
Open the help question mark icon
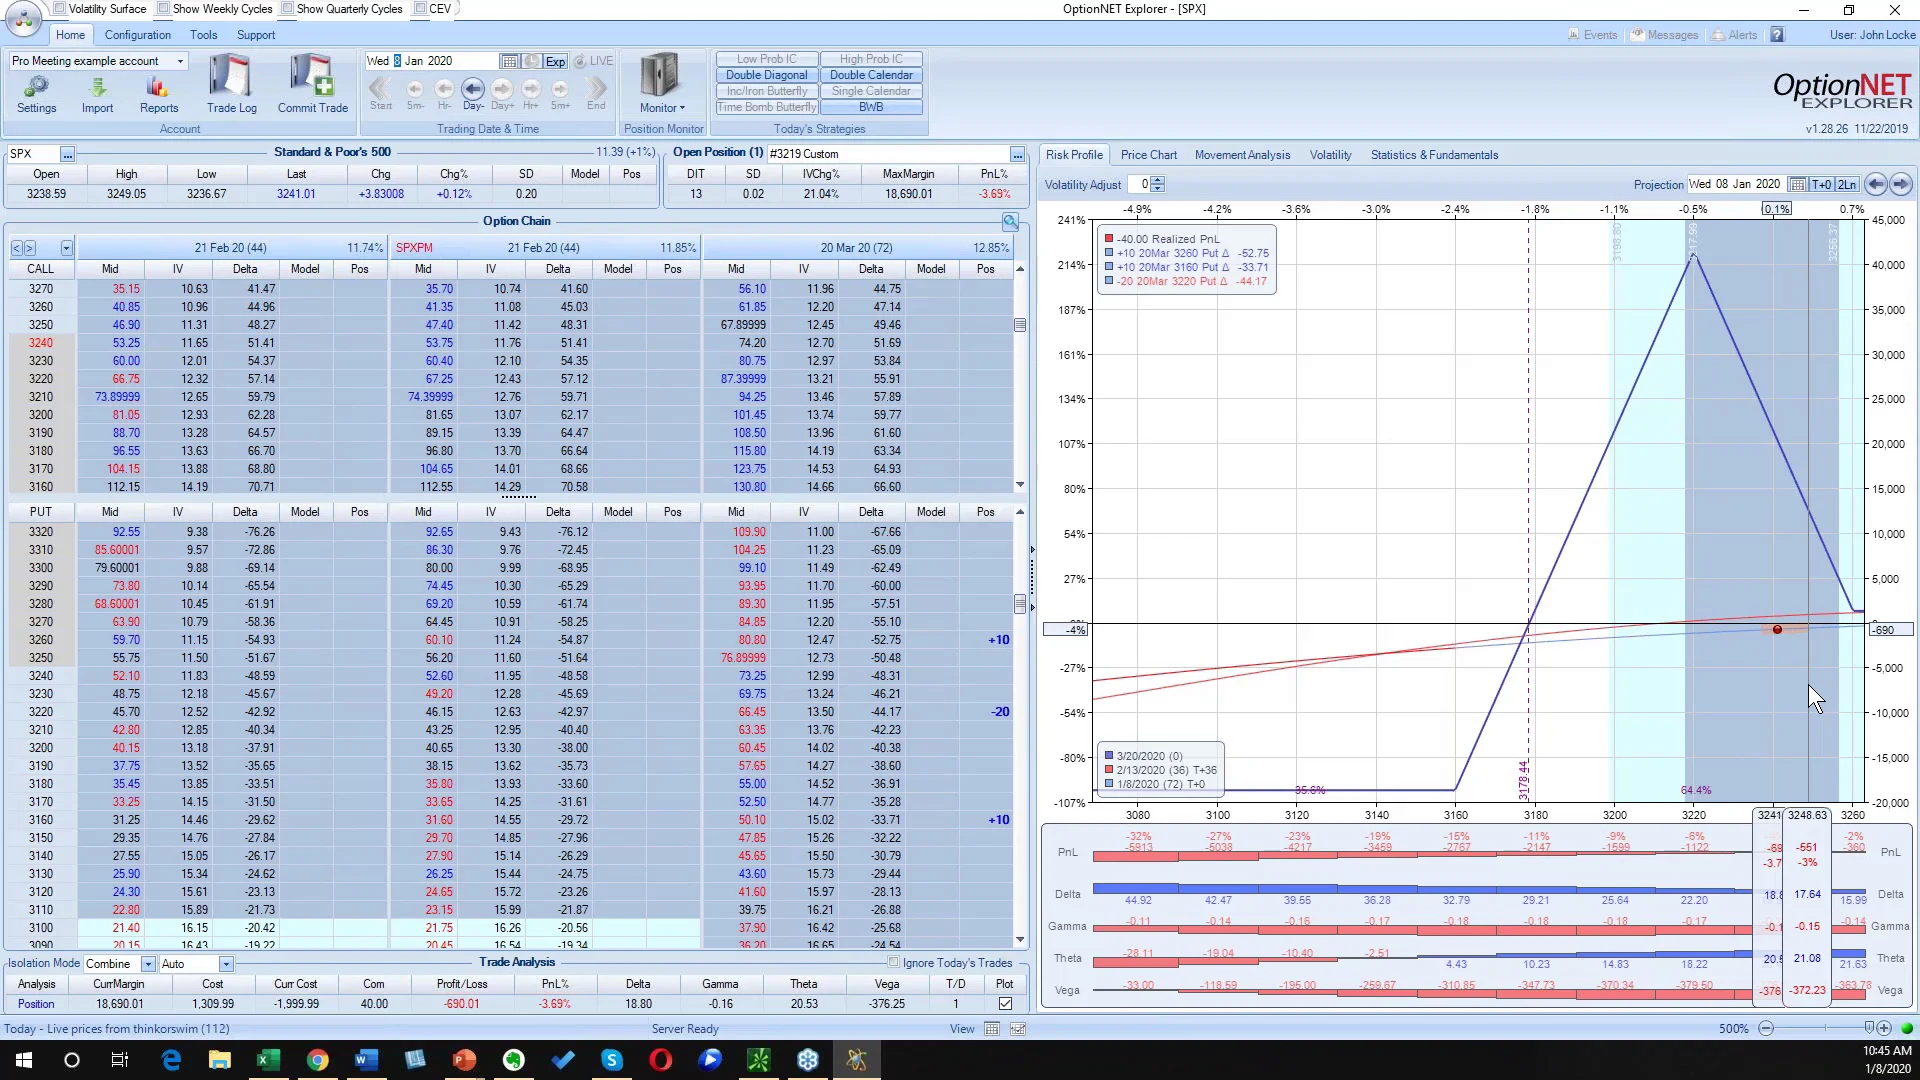[1777, 35]
